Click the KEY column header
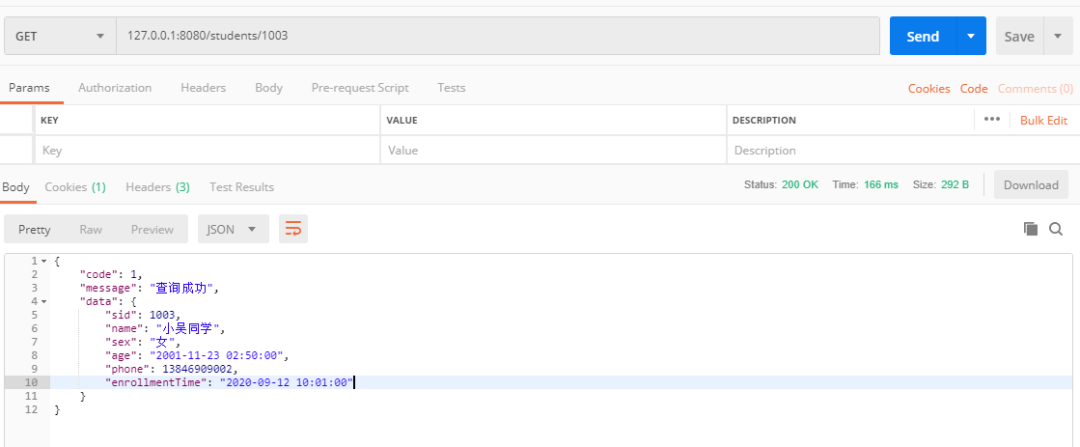The width and height of the screenshot is (1080, 447). [x=50, y=120]
